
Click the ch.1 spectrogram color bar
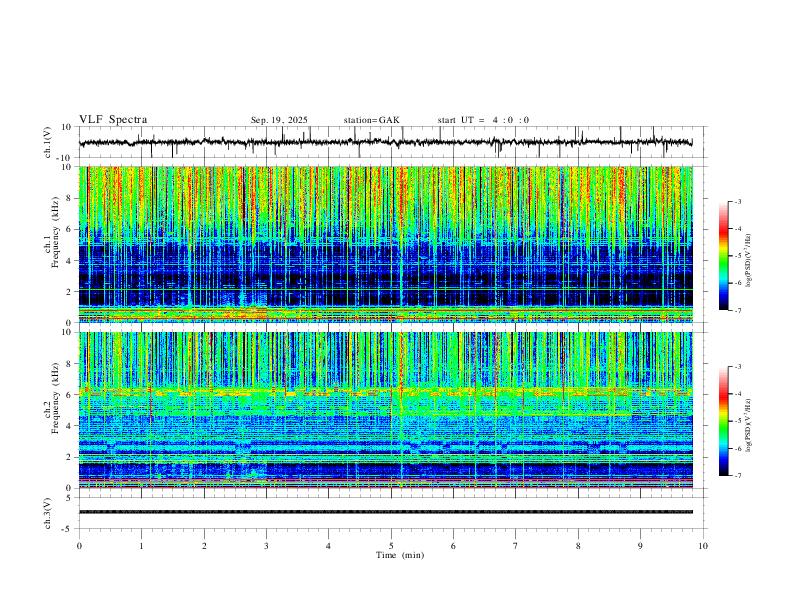click(x=723, y=256)
